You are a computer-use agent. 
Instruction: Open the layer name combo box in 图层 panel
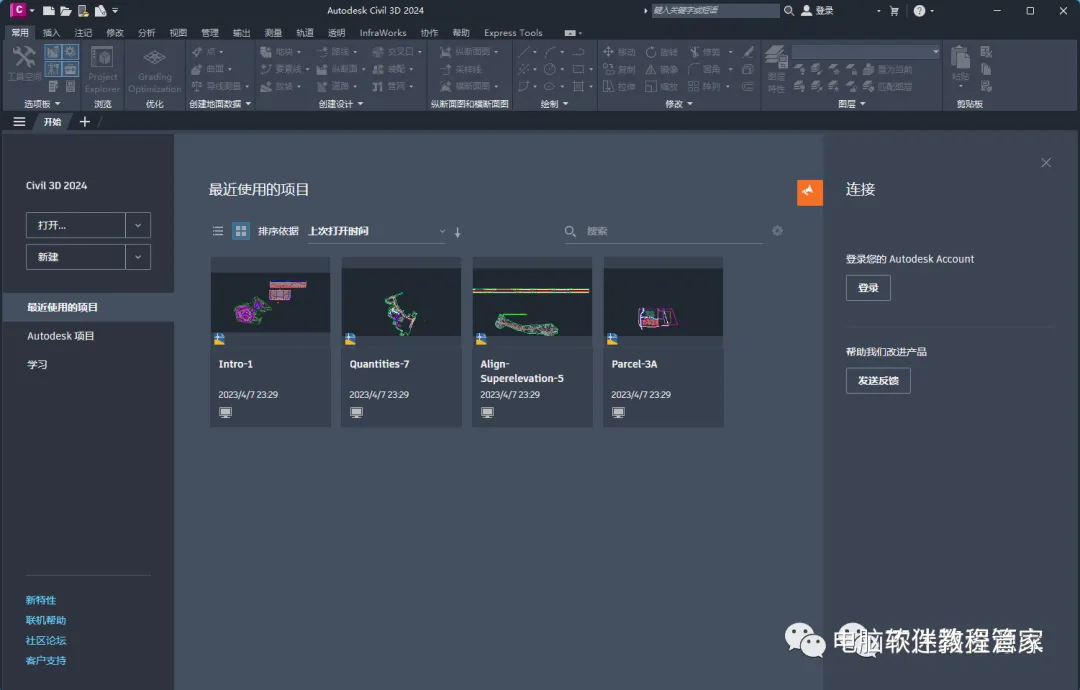click(866, 52)
